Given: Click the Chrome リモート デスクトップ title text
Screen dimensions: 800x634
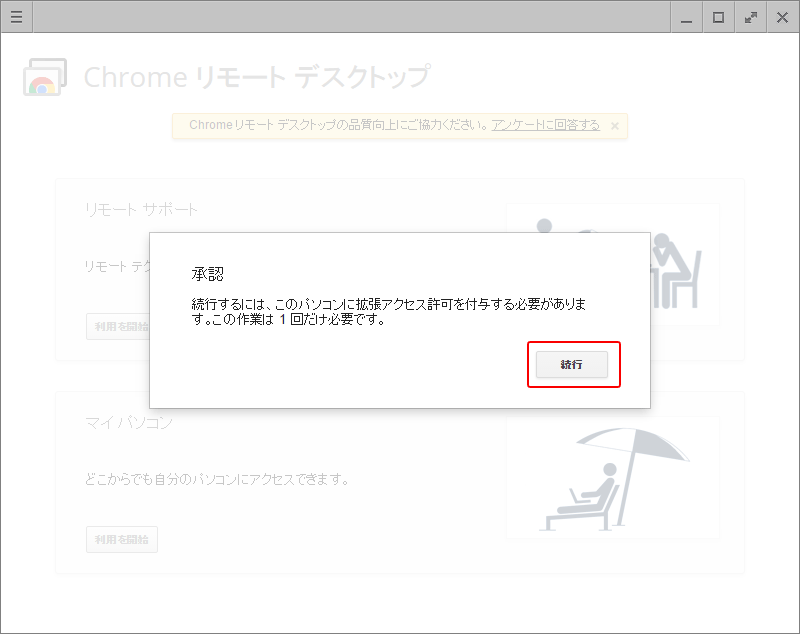Looking at the screenshot, I should coord(257,77).
